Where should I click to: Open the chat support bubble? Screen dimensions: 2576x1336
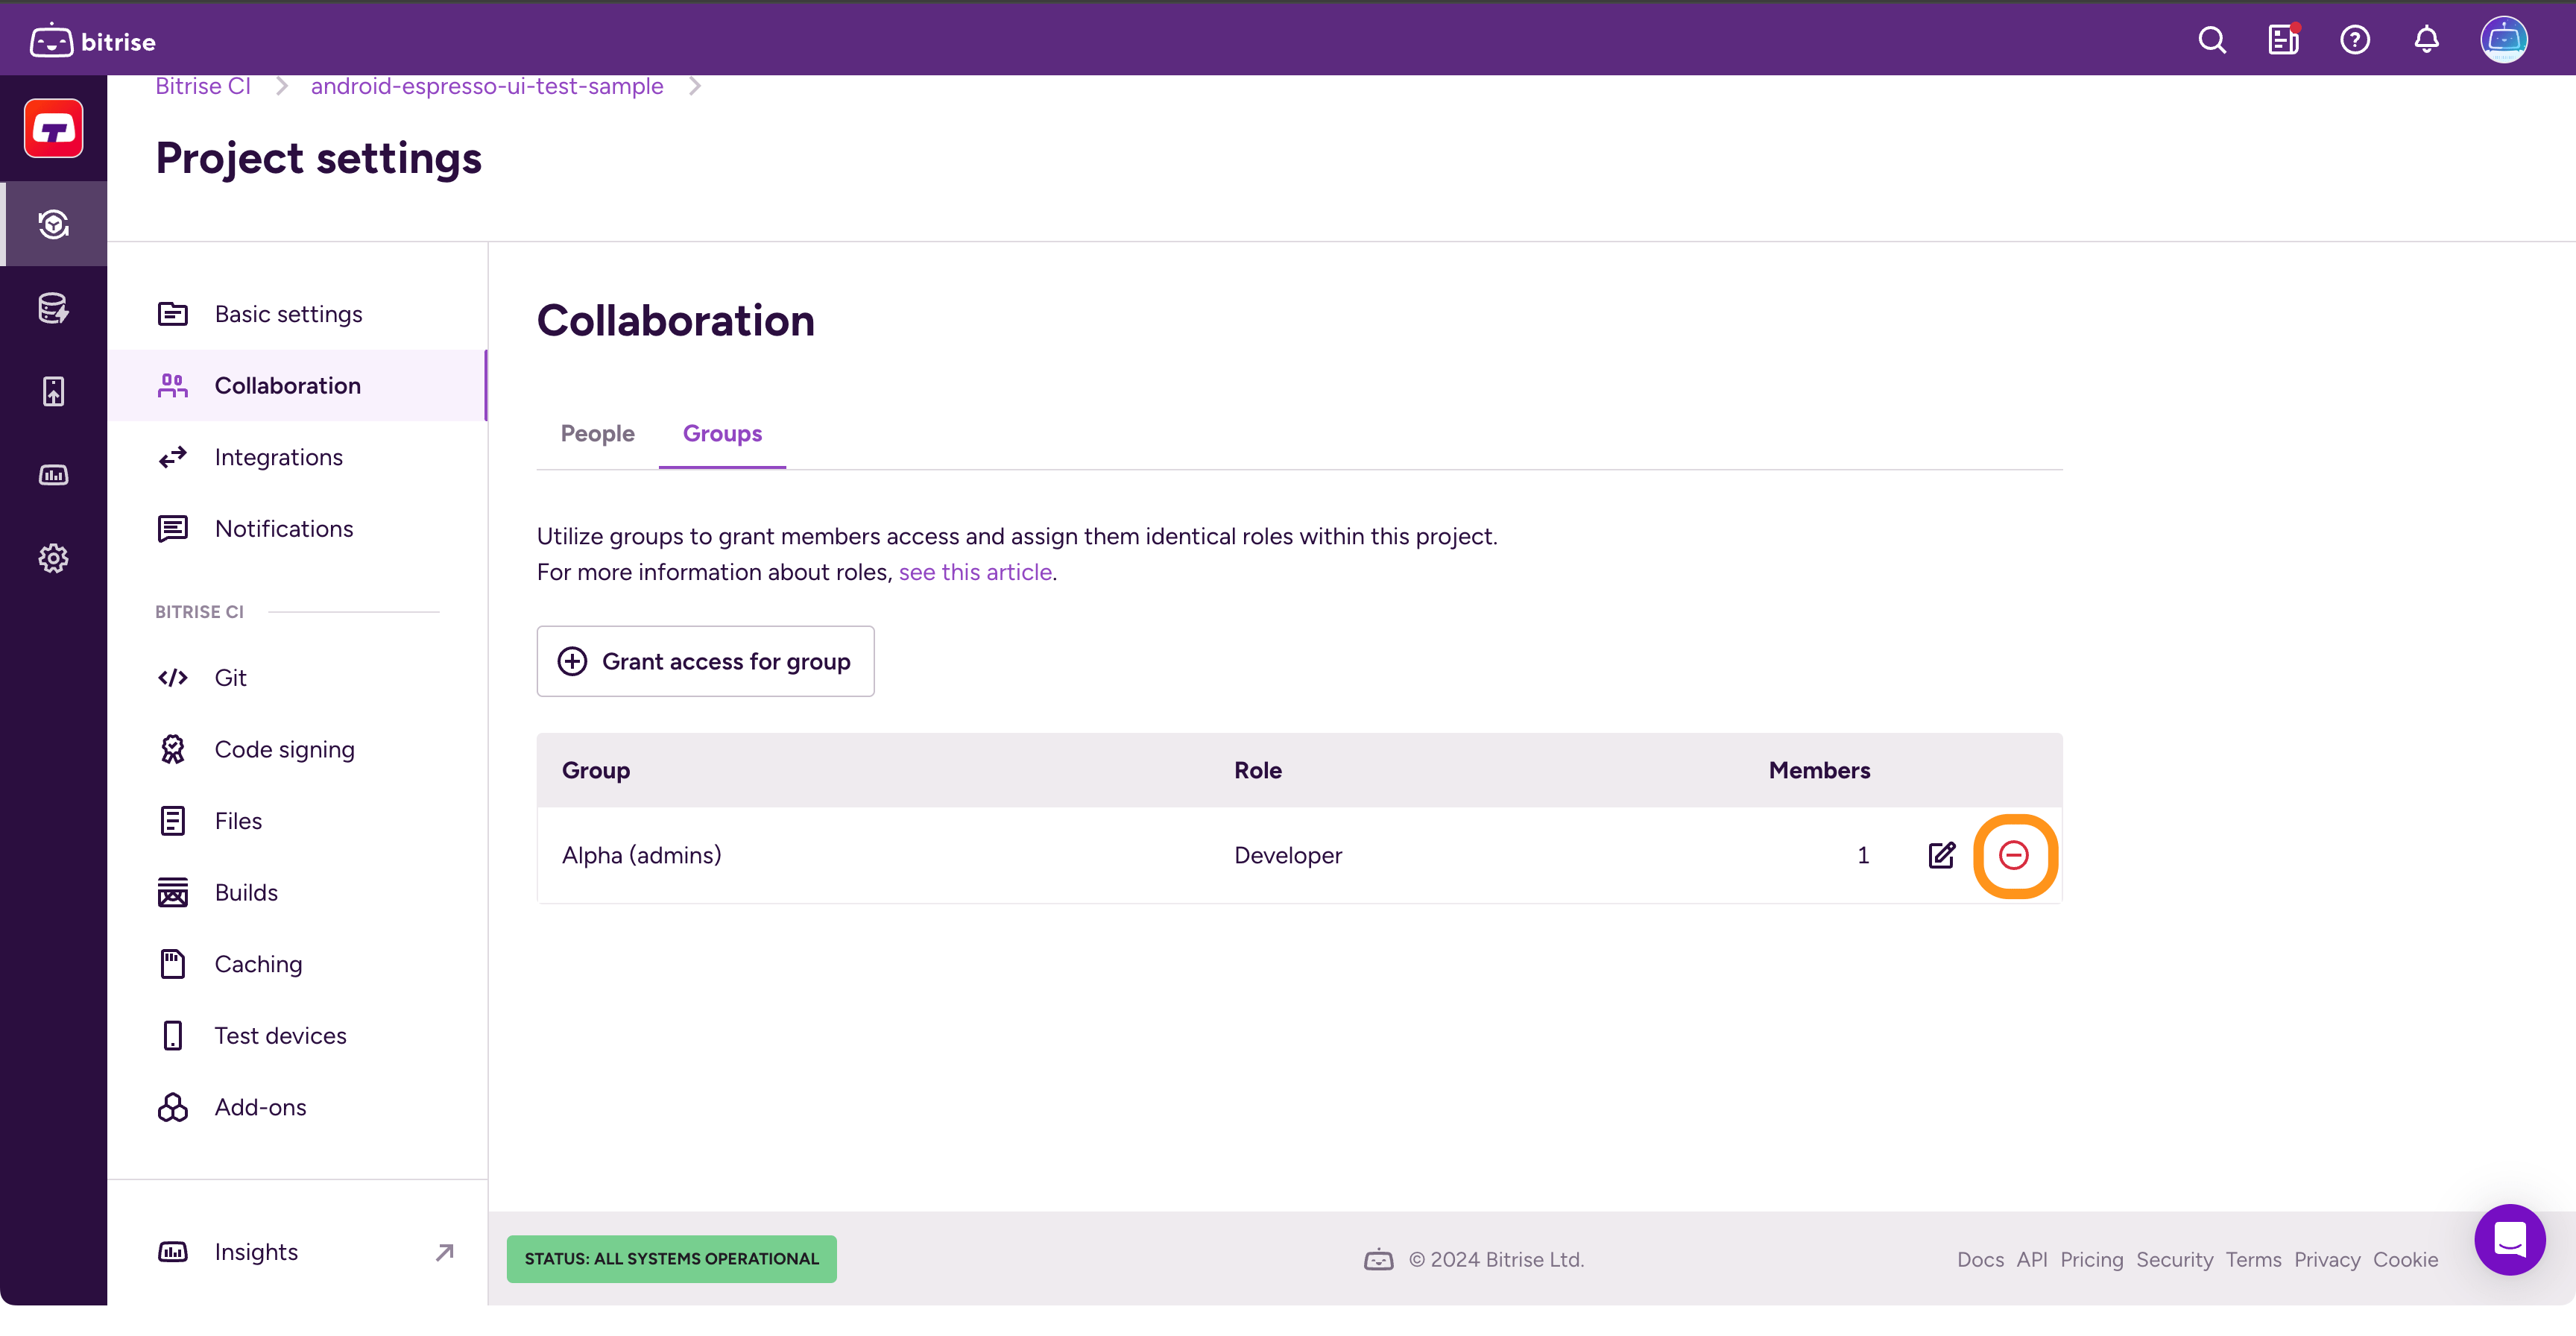point(2509,1239)
